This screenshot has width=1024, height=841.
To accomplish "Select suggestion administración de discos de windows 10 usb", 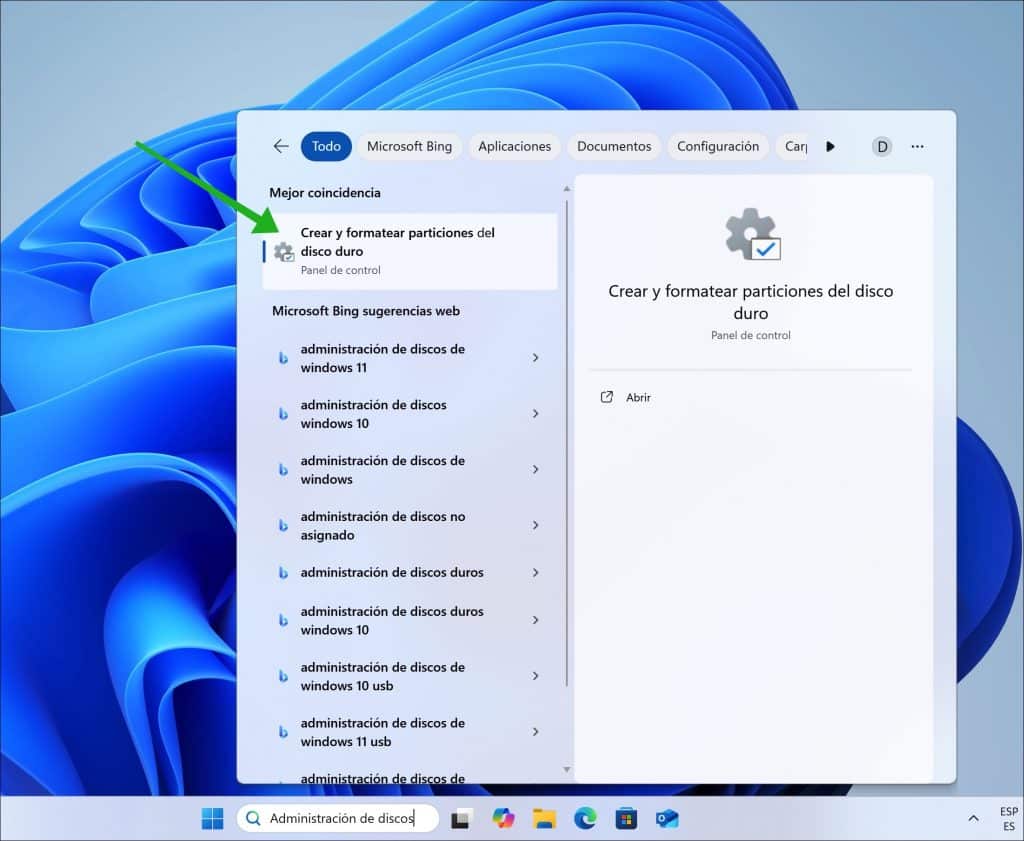I will click(410, 676).
